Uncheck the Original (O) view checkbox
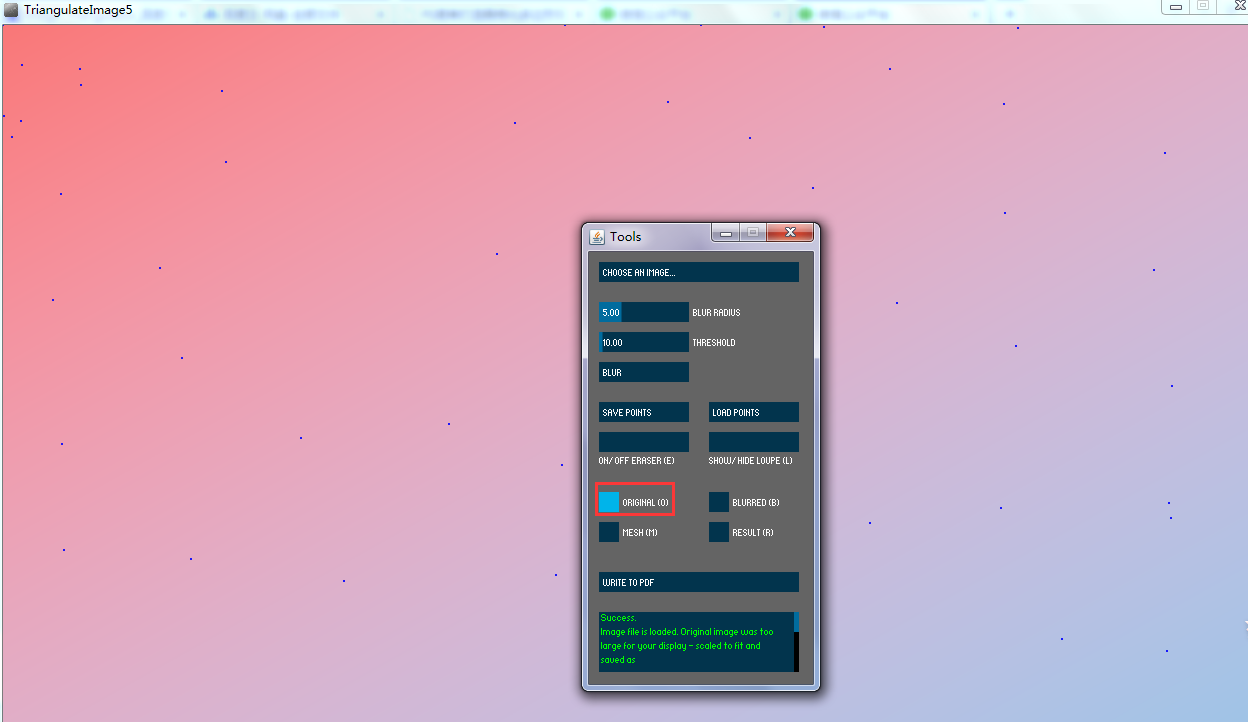The width and height of the screenshot is (1248, 722). click(x=609, y=502)
